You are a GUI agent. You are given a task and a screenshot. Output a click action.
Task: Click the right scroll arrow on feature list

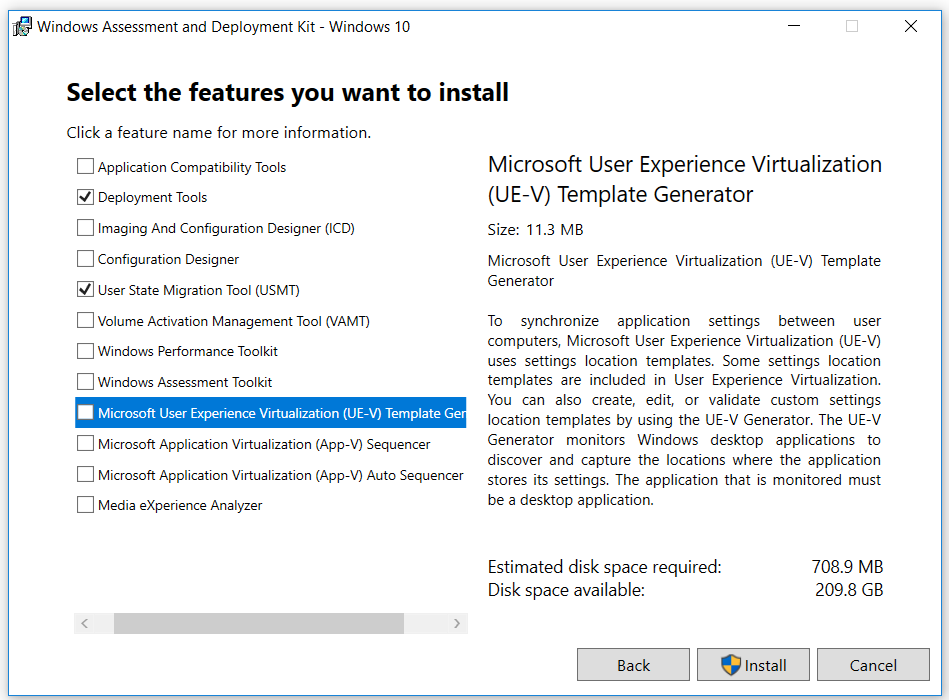[457, 623]
